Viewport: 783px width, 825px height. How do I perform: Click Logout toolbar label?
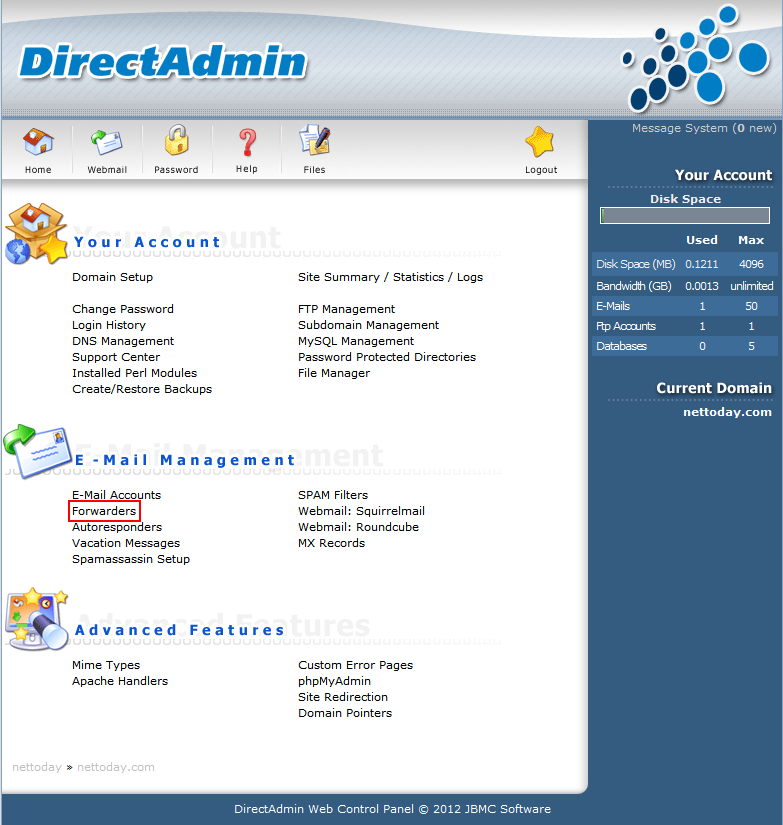[x=541, y=170]
